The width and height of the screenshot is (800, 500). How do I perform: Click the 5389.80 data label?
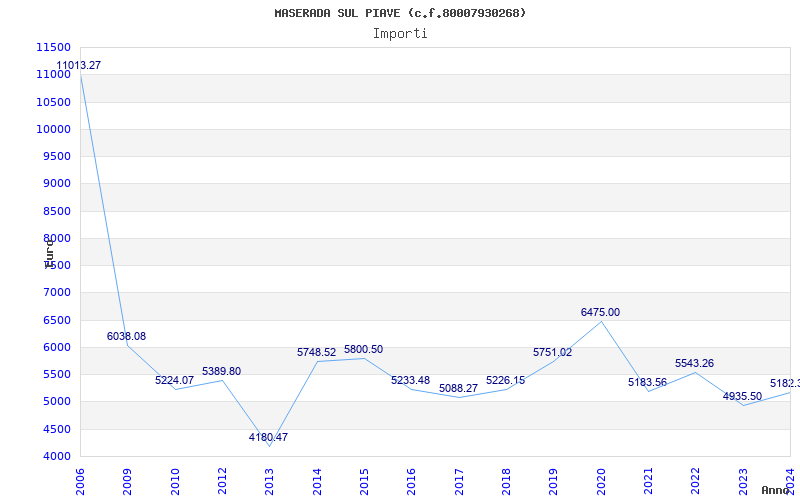[x=221, y=371]
